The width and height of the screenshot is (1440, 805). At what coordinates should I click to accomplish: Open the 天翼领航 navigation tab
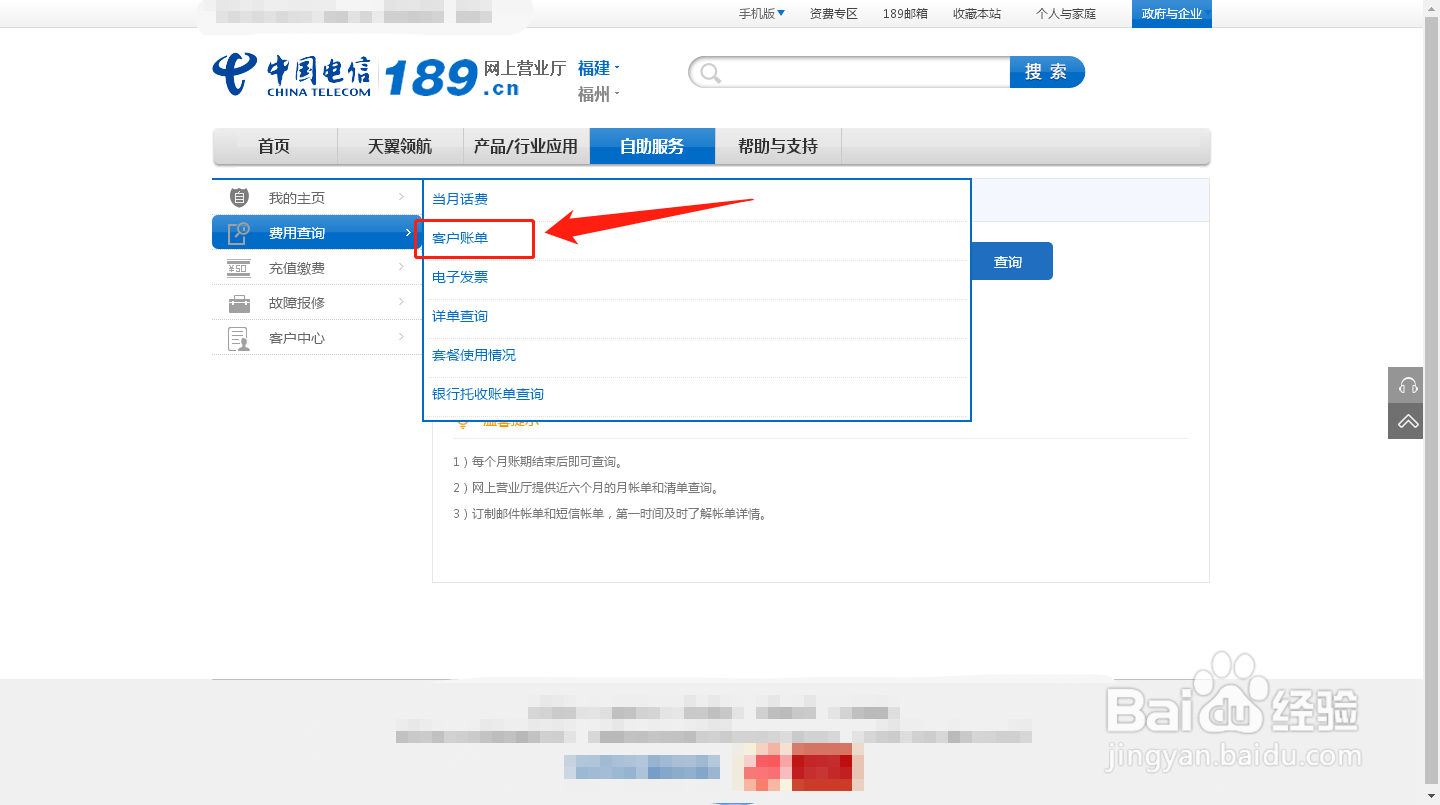point(400,146)
